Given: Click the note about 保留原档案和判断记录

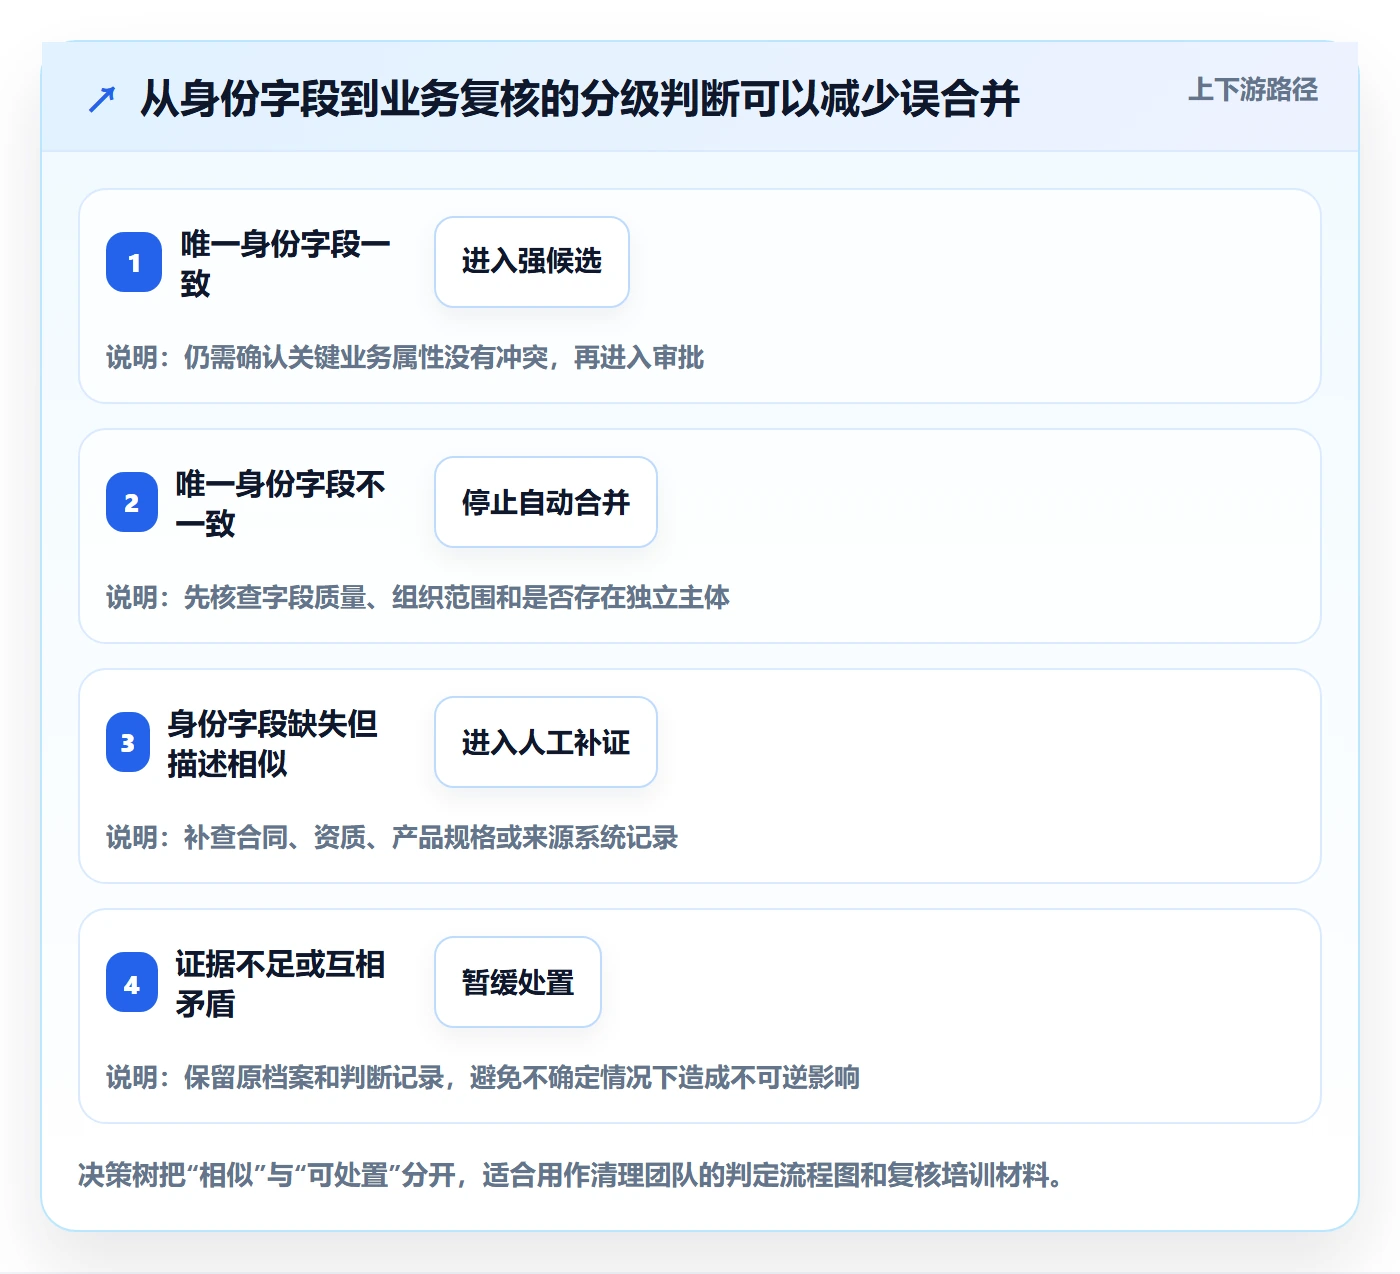Looking at the screenshot, I should click(483, 1077).
